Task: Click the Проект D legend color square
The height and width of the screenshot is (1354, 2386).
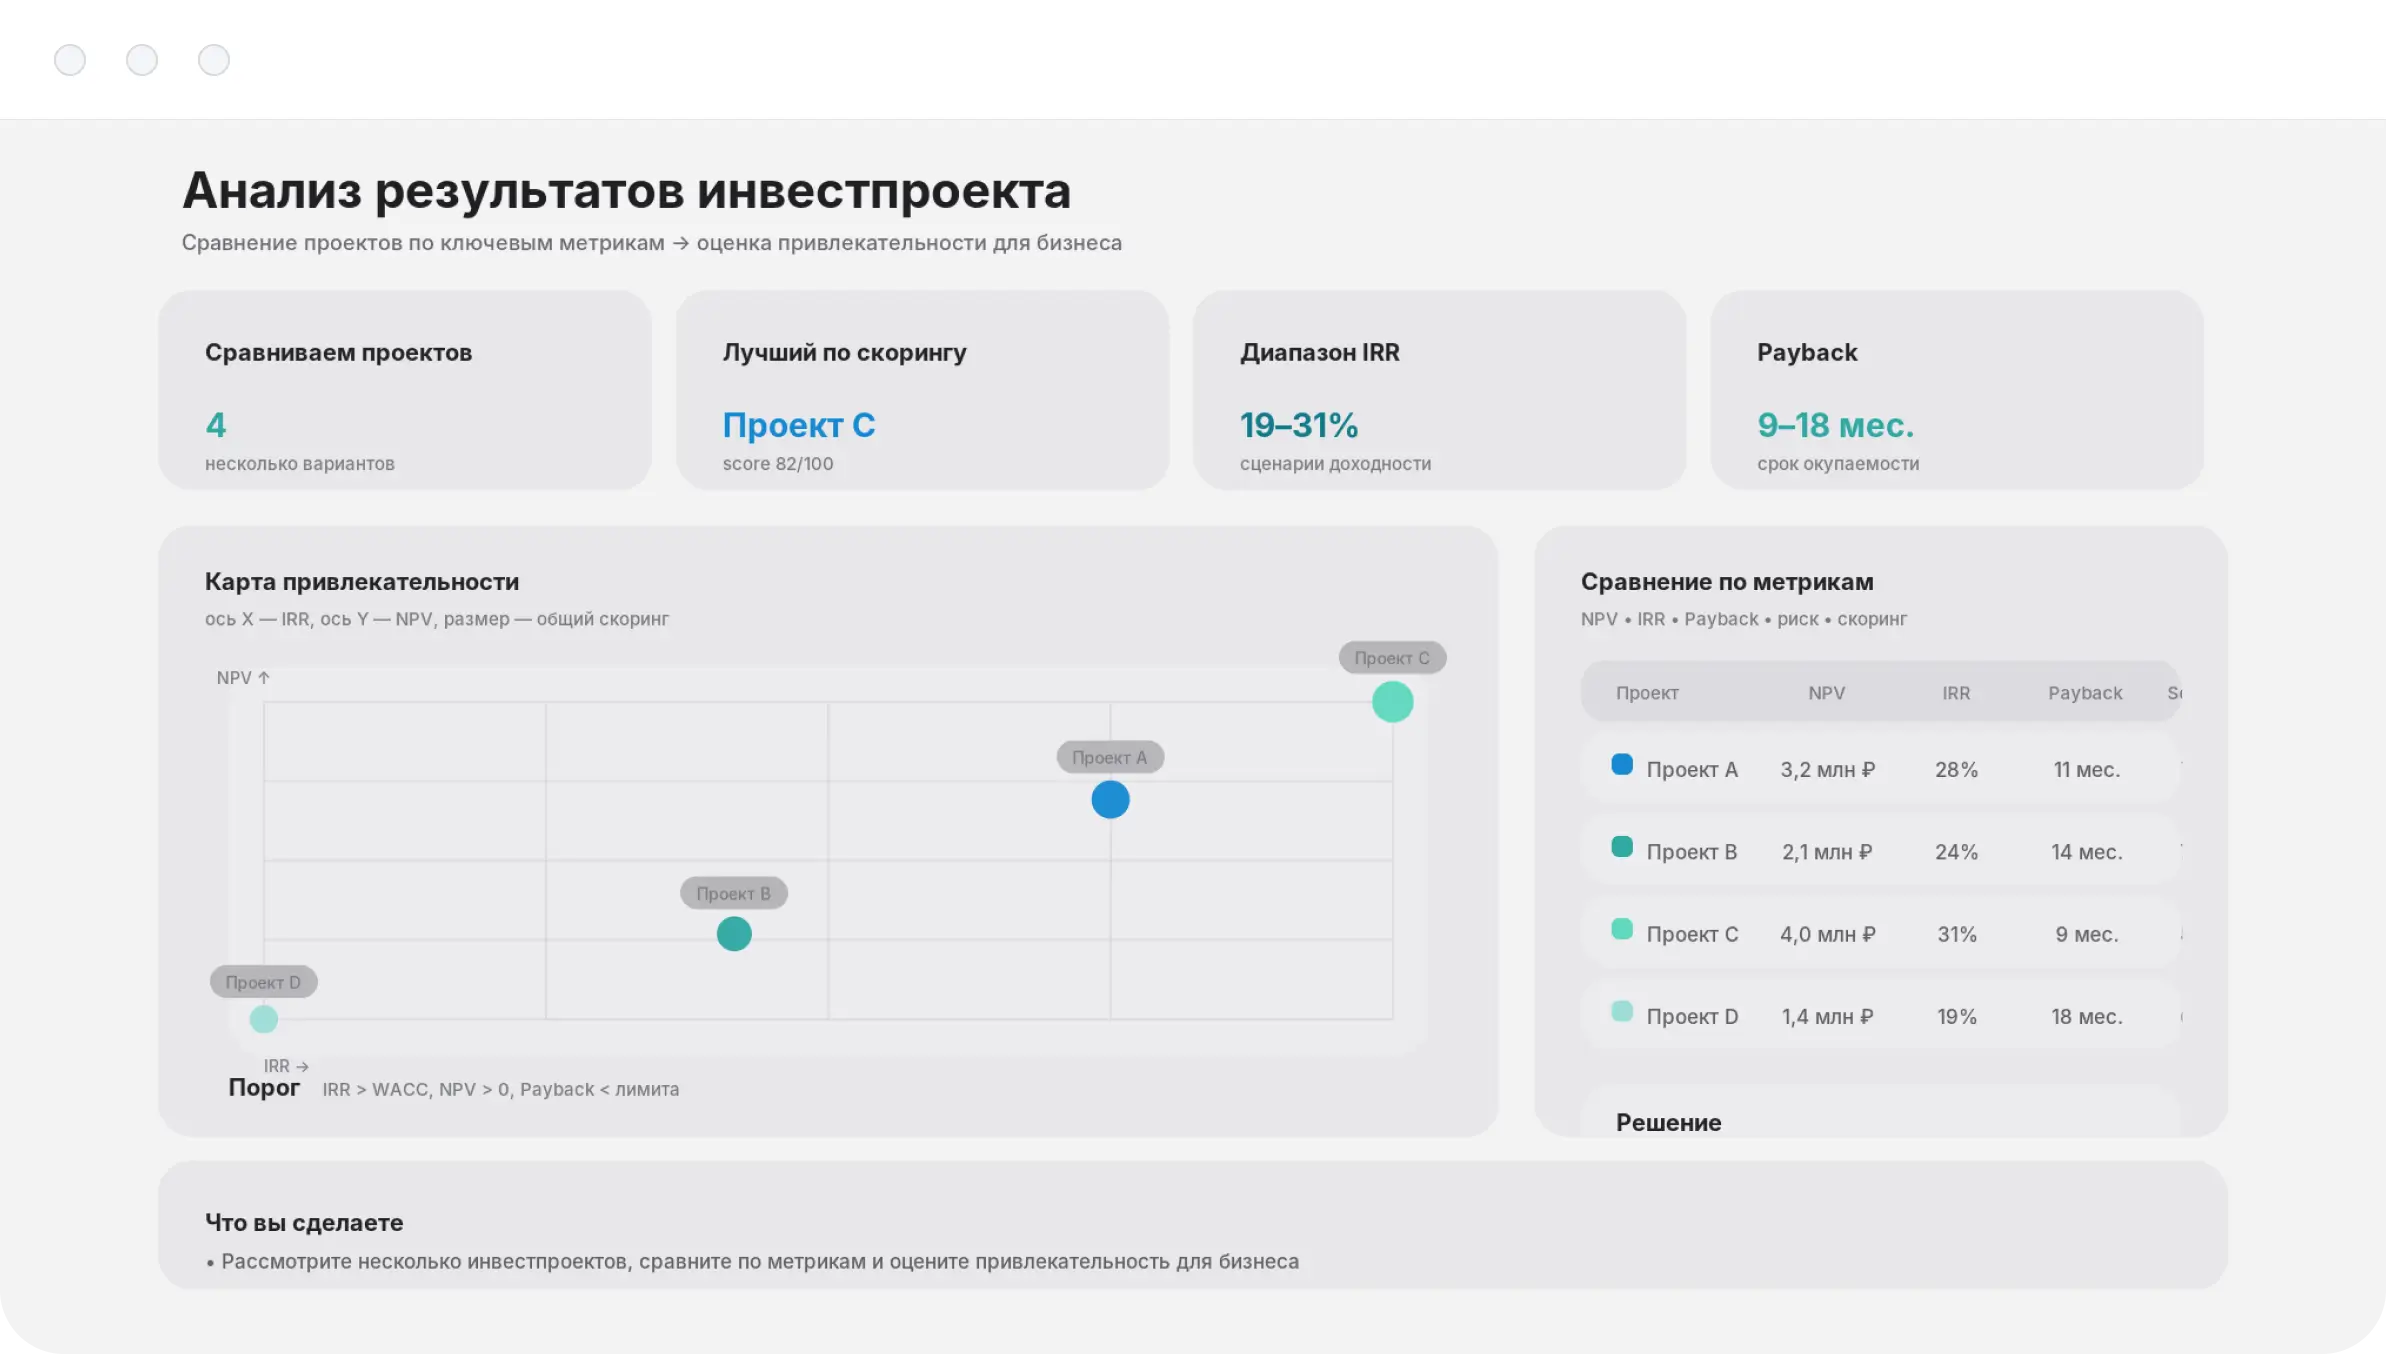Action: (1622, 1012)
